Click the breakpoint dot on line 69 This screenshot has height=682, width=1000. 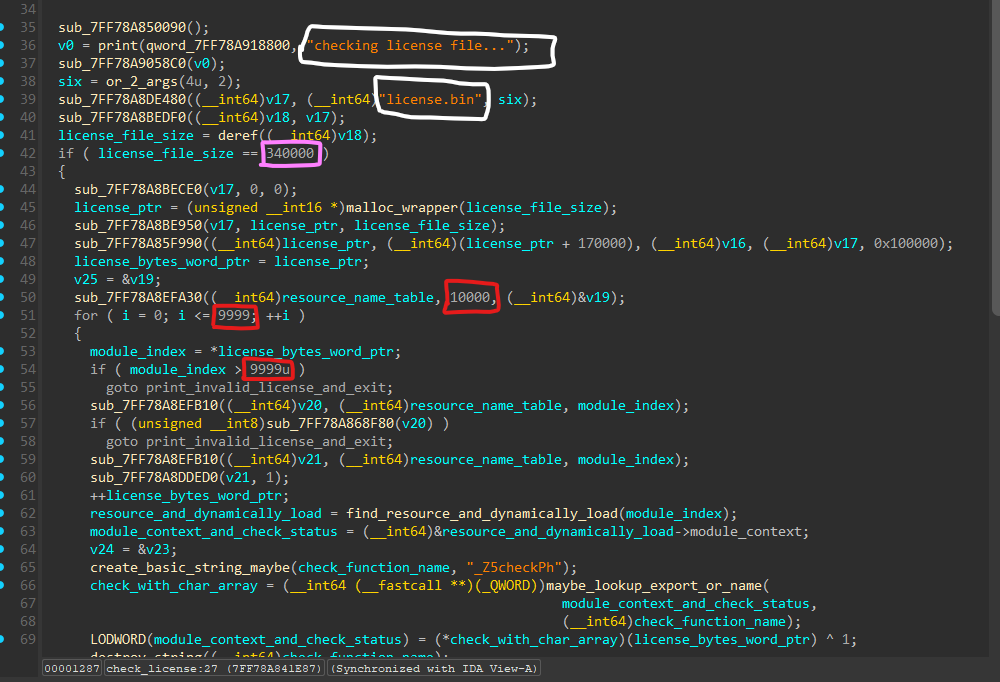pyautogui.click(x=4, y=640)
